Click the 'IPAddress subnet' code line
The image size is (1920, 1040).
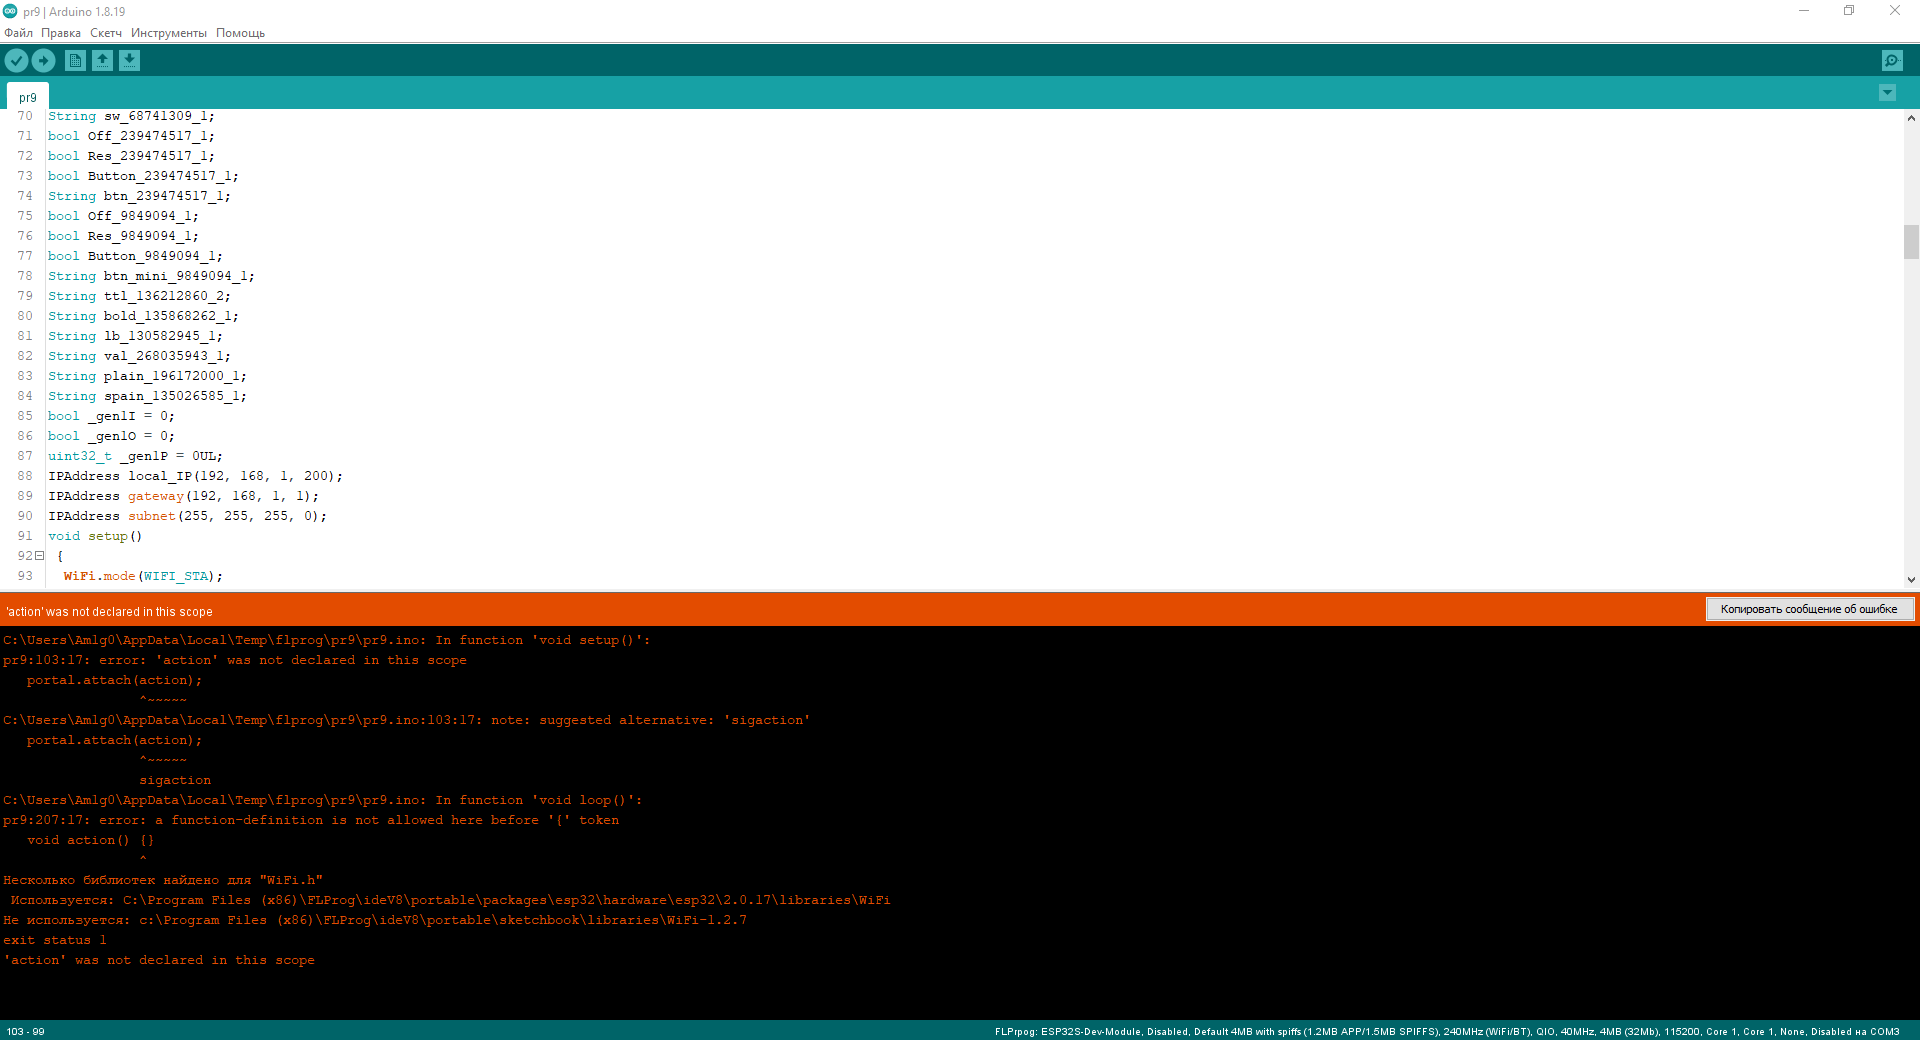tap(188, 516)
